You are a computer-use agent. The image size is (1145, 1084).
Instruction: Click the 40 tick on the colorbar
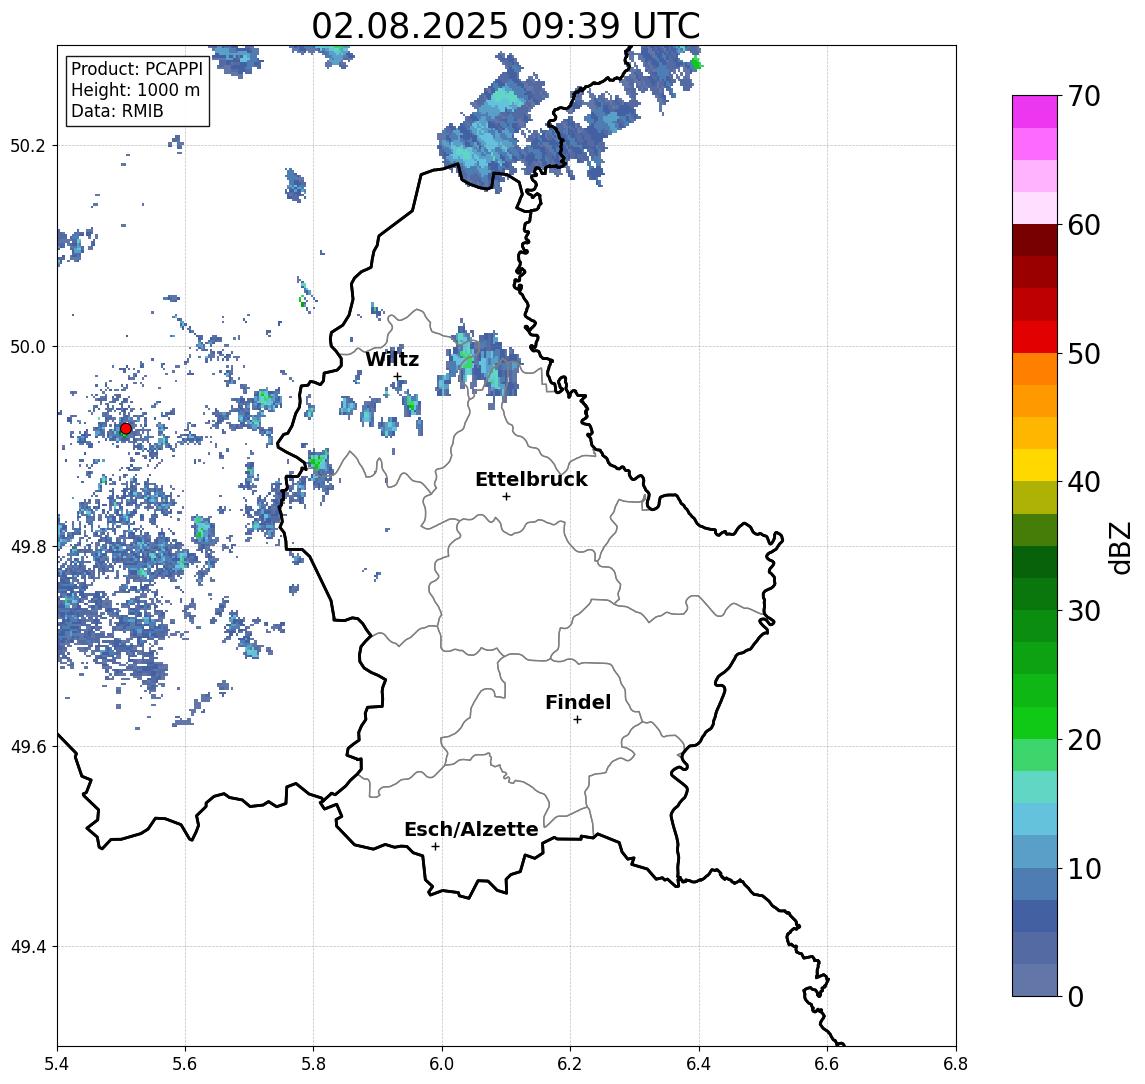point(1084,482)
